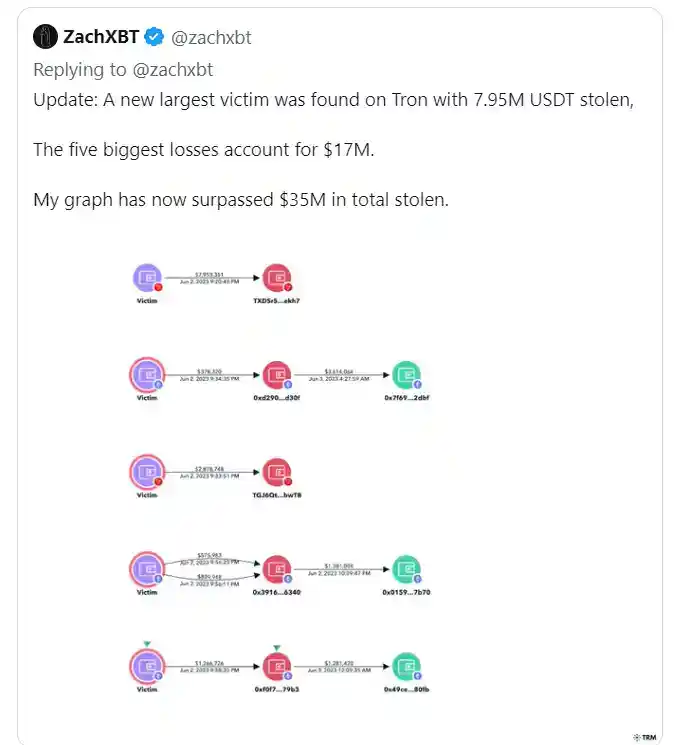Click the Victim node sending to TXD5r5...ekh7

[x=147, y=279]
